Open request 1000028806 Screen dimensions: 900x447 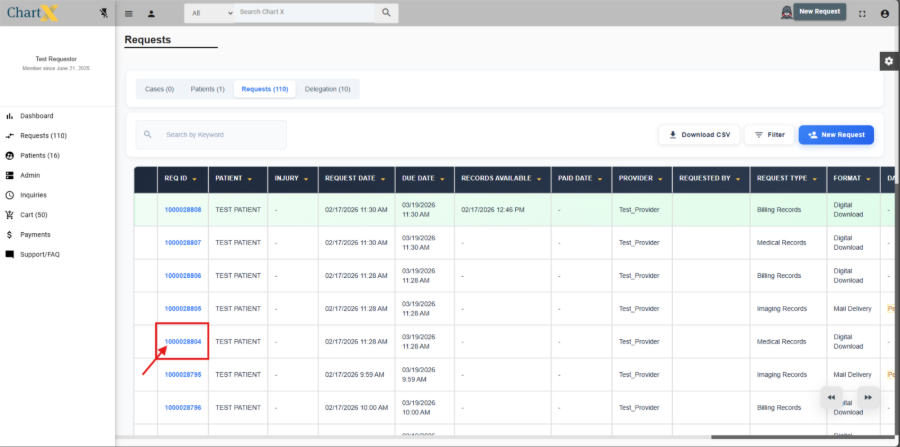pos(183,276)
